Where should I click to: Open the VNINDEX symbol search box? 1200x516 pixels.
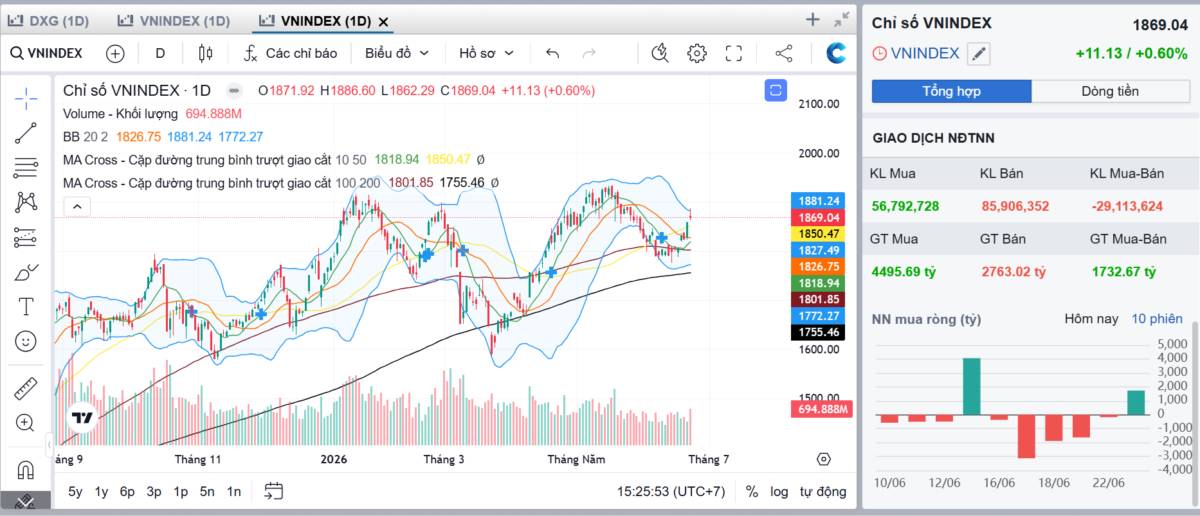click(47, 53)
